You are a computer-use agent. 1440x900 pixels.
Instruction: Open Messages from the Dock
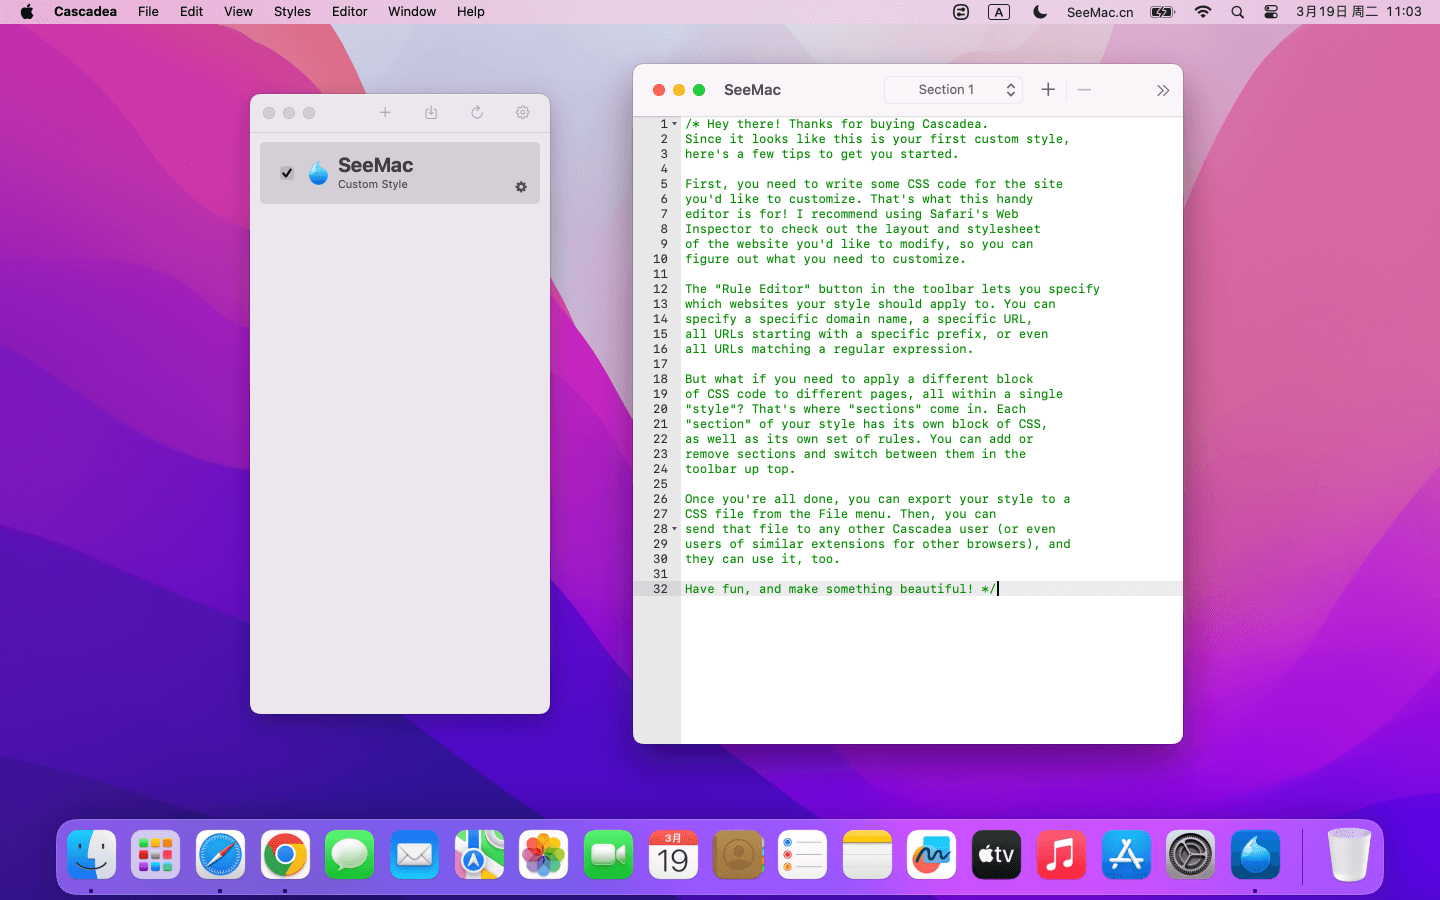(349, 855)
